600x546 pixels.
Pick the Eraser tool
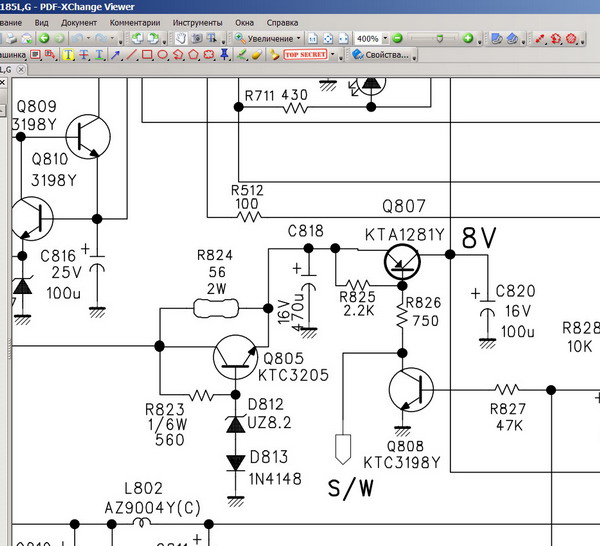click(255, 55)
